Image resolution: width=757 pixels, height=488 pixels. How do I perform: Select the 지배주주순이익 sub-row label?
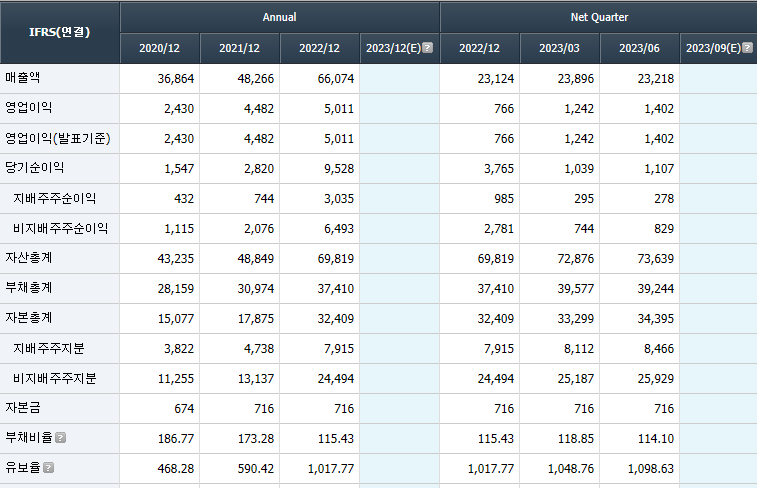pyautogui.click(x=55, y=198)
